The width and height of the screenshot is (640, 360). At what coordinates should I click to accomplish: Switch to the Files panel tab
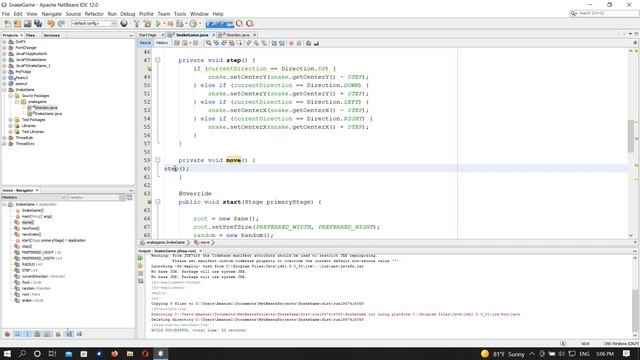pyautogui.click(x=31, y=36)
